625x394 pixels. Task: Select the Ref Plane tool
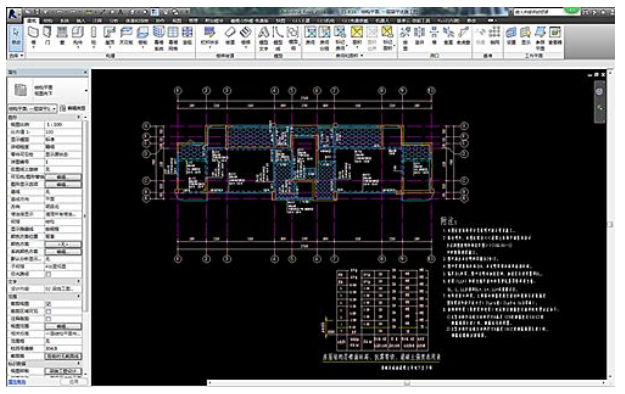pyautogui.click(x=540, y=38)
